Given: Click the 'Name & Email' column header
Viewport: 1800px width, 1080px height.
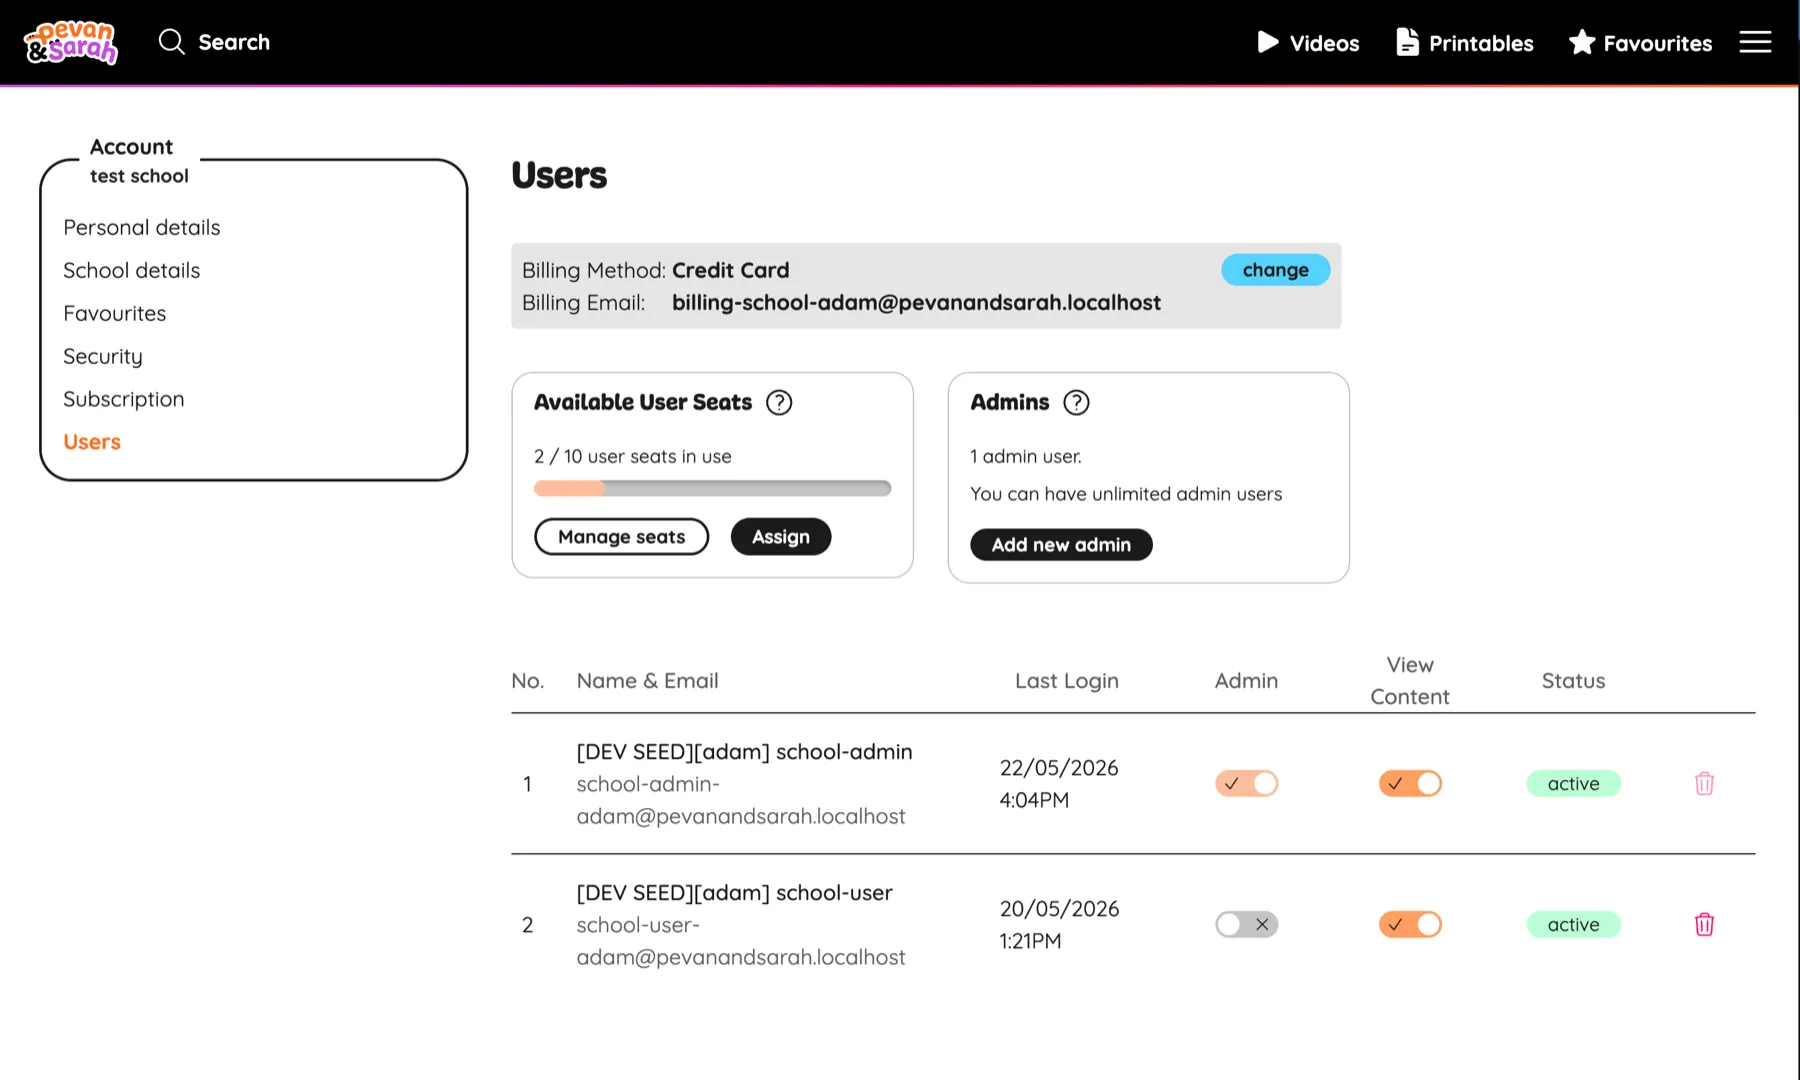Looking at the screenshot, I should click(647, 680).
